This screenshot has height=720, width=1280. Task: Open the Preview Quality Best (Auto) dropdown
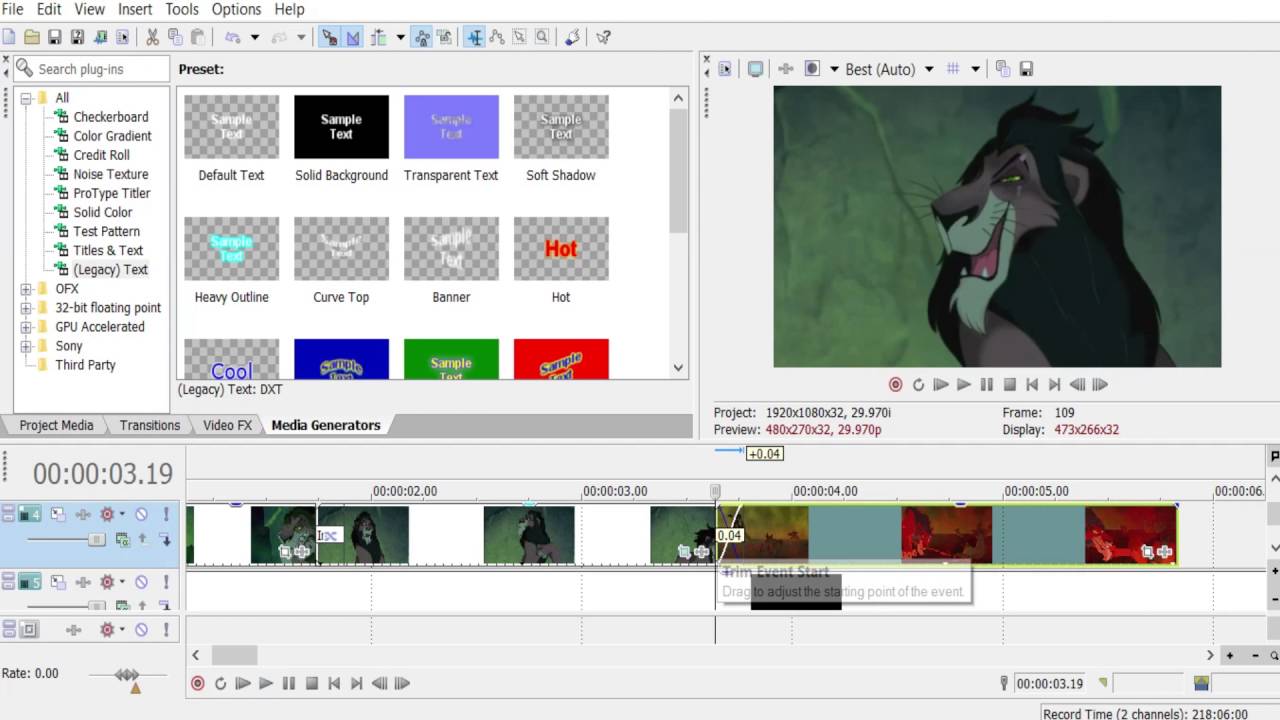click(889, 69)
